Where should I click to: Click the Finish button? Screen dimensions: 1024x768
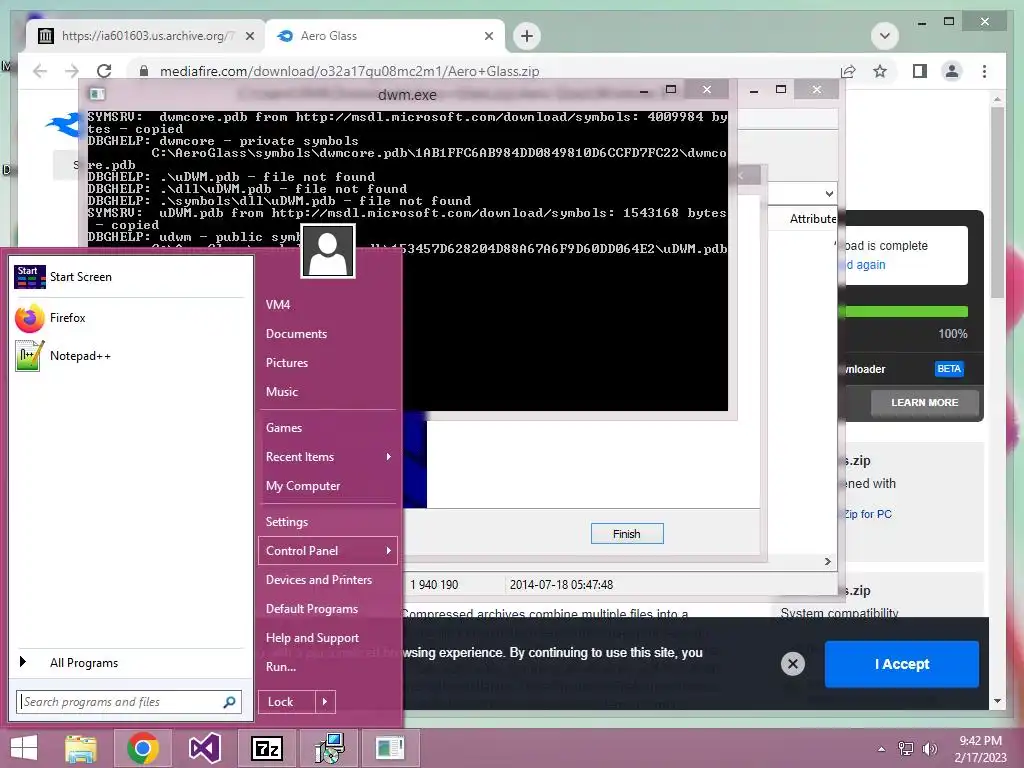point(627,534)
